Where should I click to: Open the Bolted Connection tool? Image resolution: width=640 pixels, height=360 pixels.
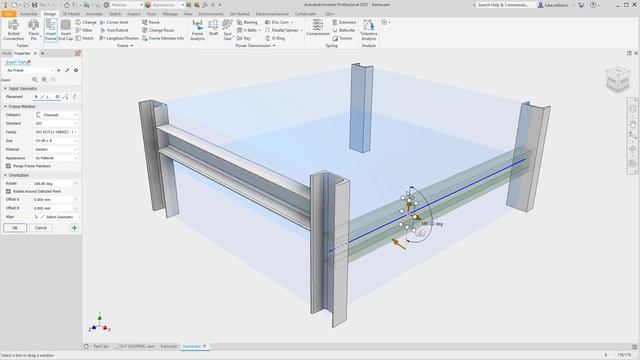(13, 30)
